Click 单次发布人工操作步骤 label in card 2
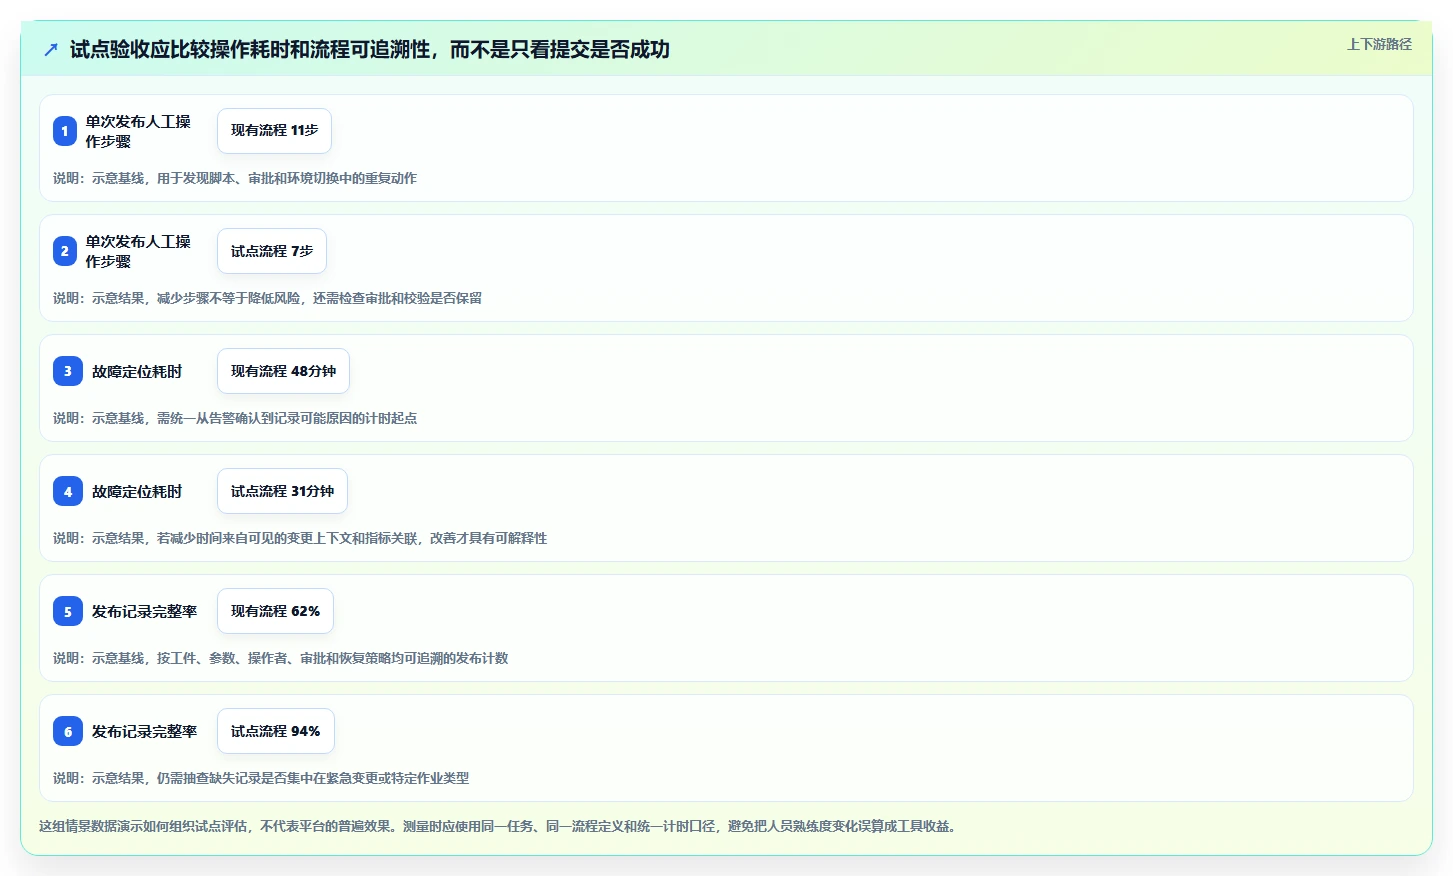Image resolution: width=1453 pixels, height=876 pixels. pyautogui.click(x=138, y=251)
